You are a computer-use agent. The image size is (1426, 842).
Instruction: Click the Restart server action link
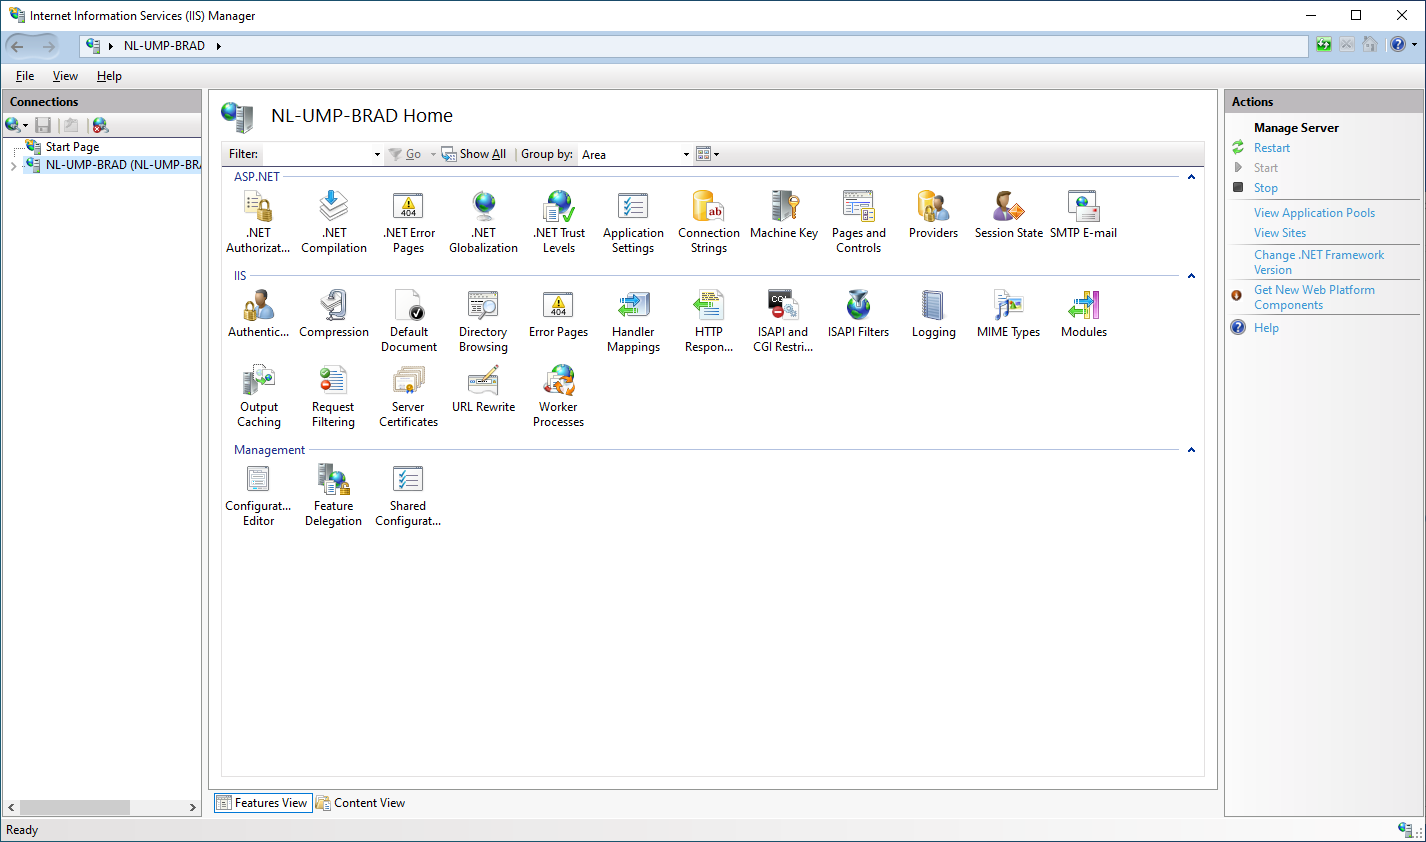pyautogui.click(x=1272, y=148)
